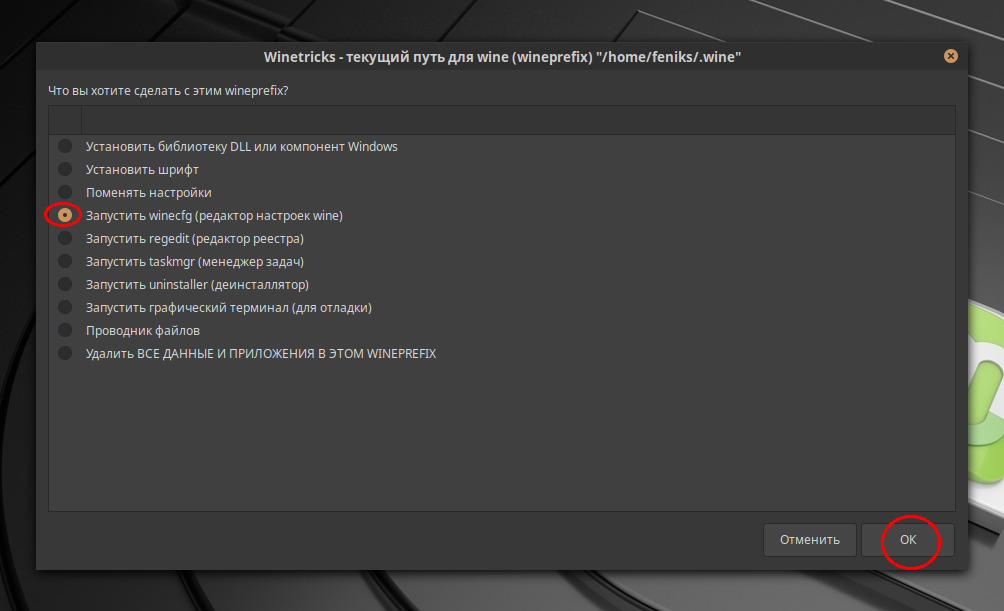Viewport: 1004px width, 611px height.
Task: Select 'Проводник файлов' radio button
Action: point(65,330)
